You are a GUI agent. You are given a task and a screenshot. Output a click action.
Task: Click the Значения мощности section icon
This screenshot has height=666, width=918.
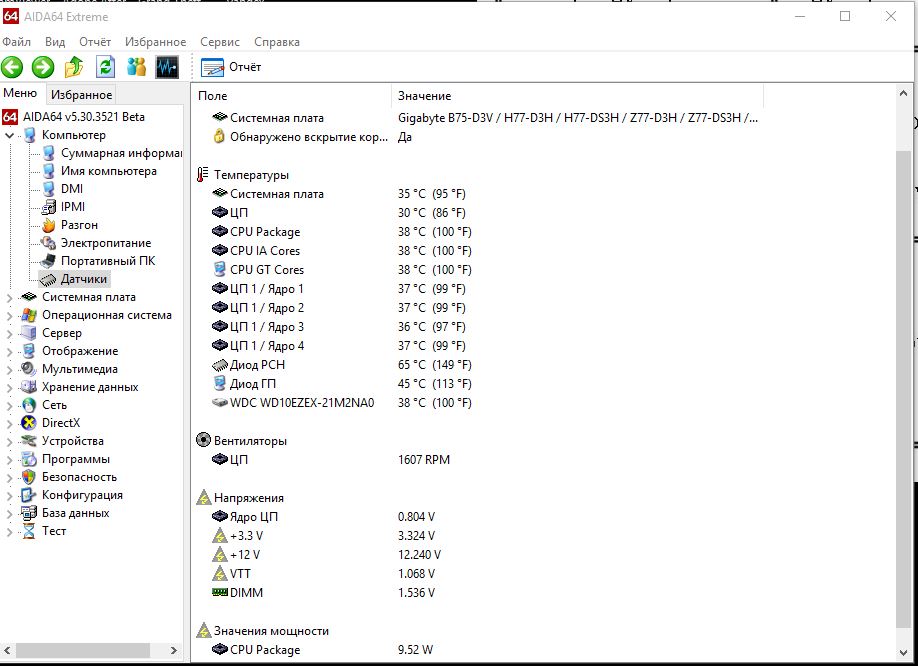(x=203, y=630)
